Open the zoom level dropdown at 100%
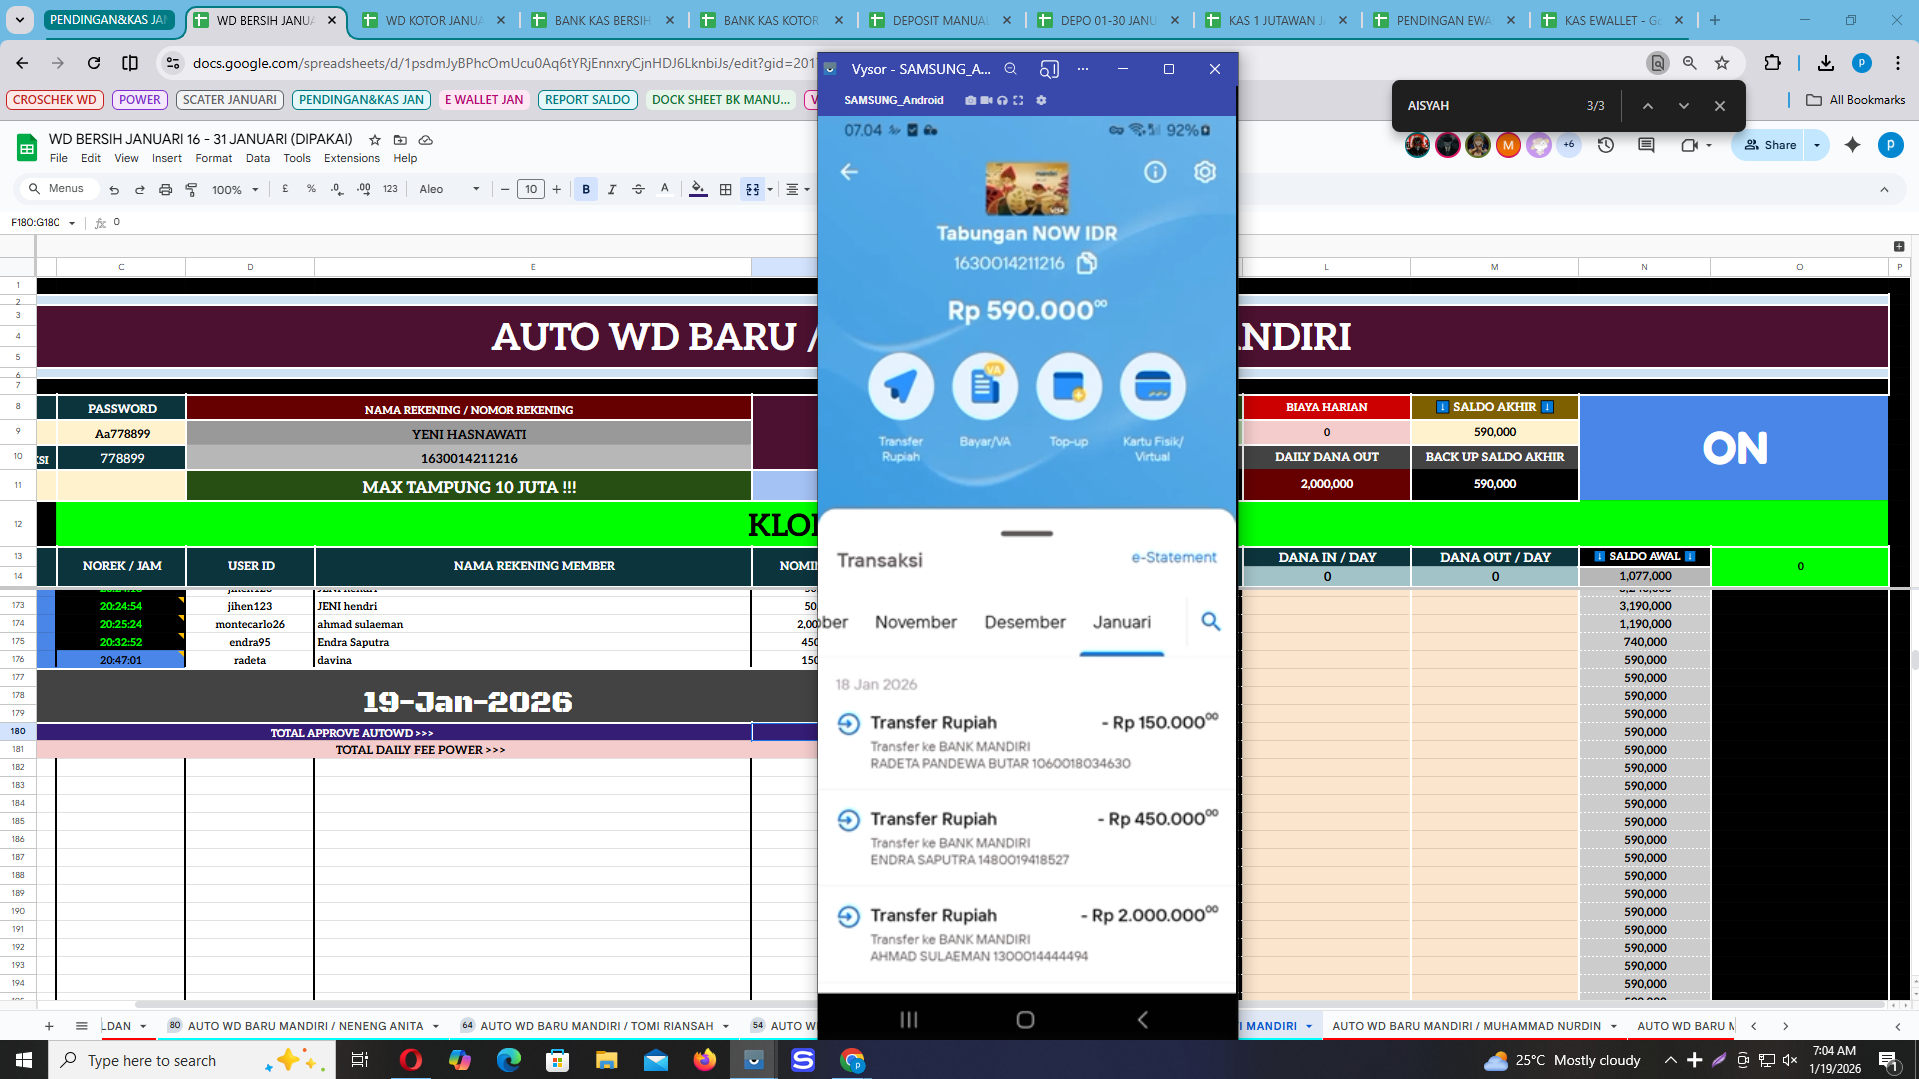 [235, 189]
